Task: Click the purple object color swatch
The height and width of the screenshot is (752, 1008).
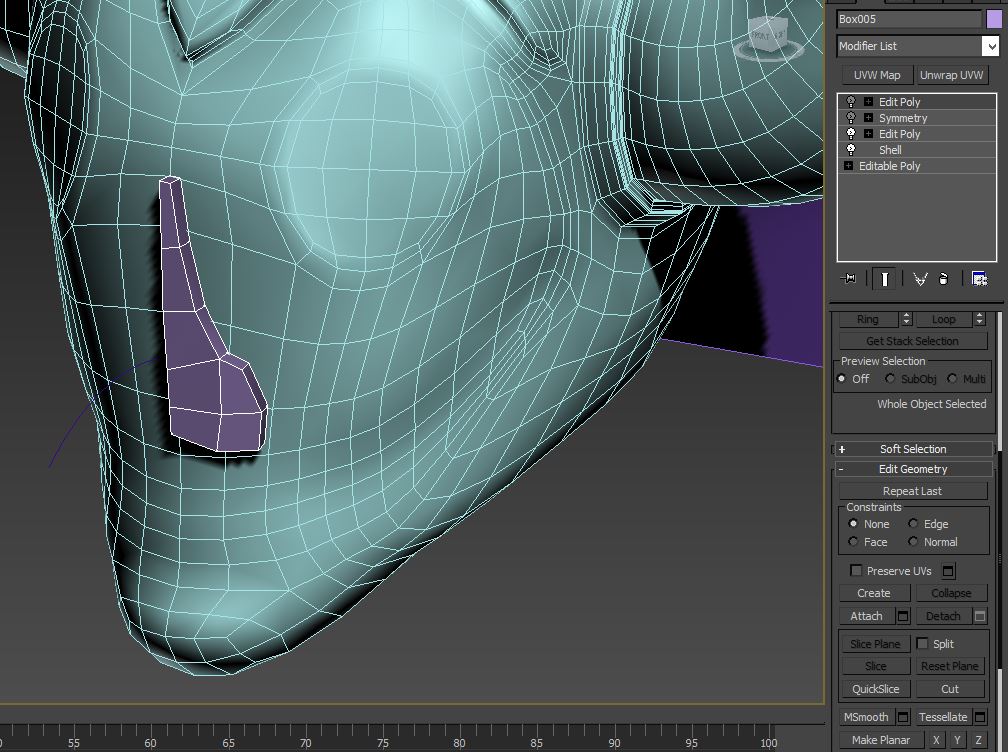Action: [993, 19]
